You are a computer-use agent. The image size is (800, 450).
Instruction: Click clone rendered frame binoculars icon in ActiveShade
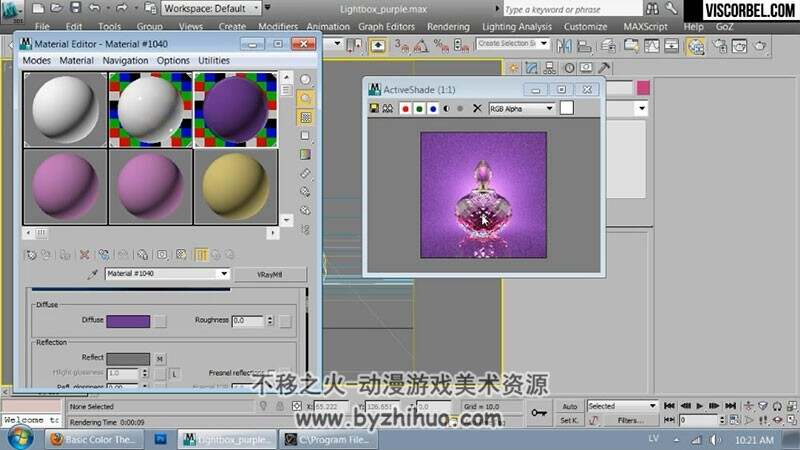[x=388, y=108]
